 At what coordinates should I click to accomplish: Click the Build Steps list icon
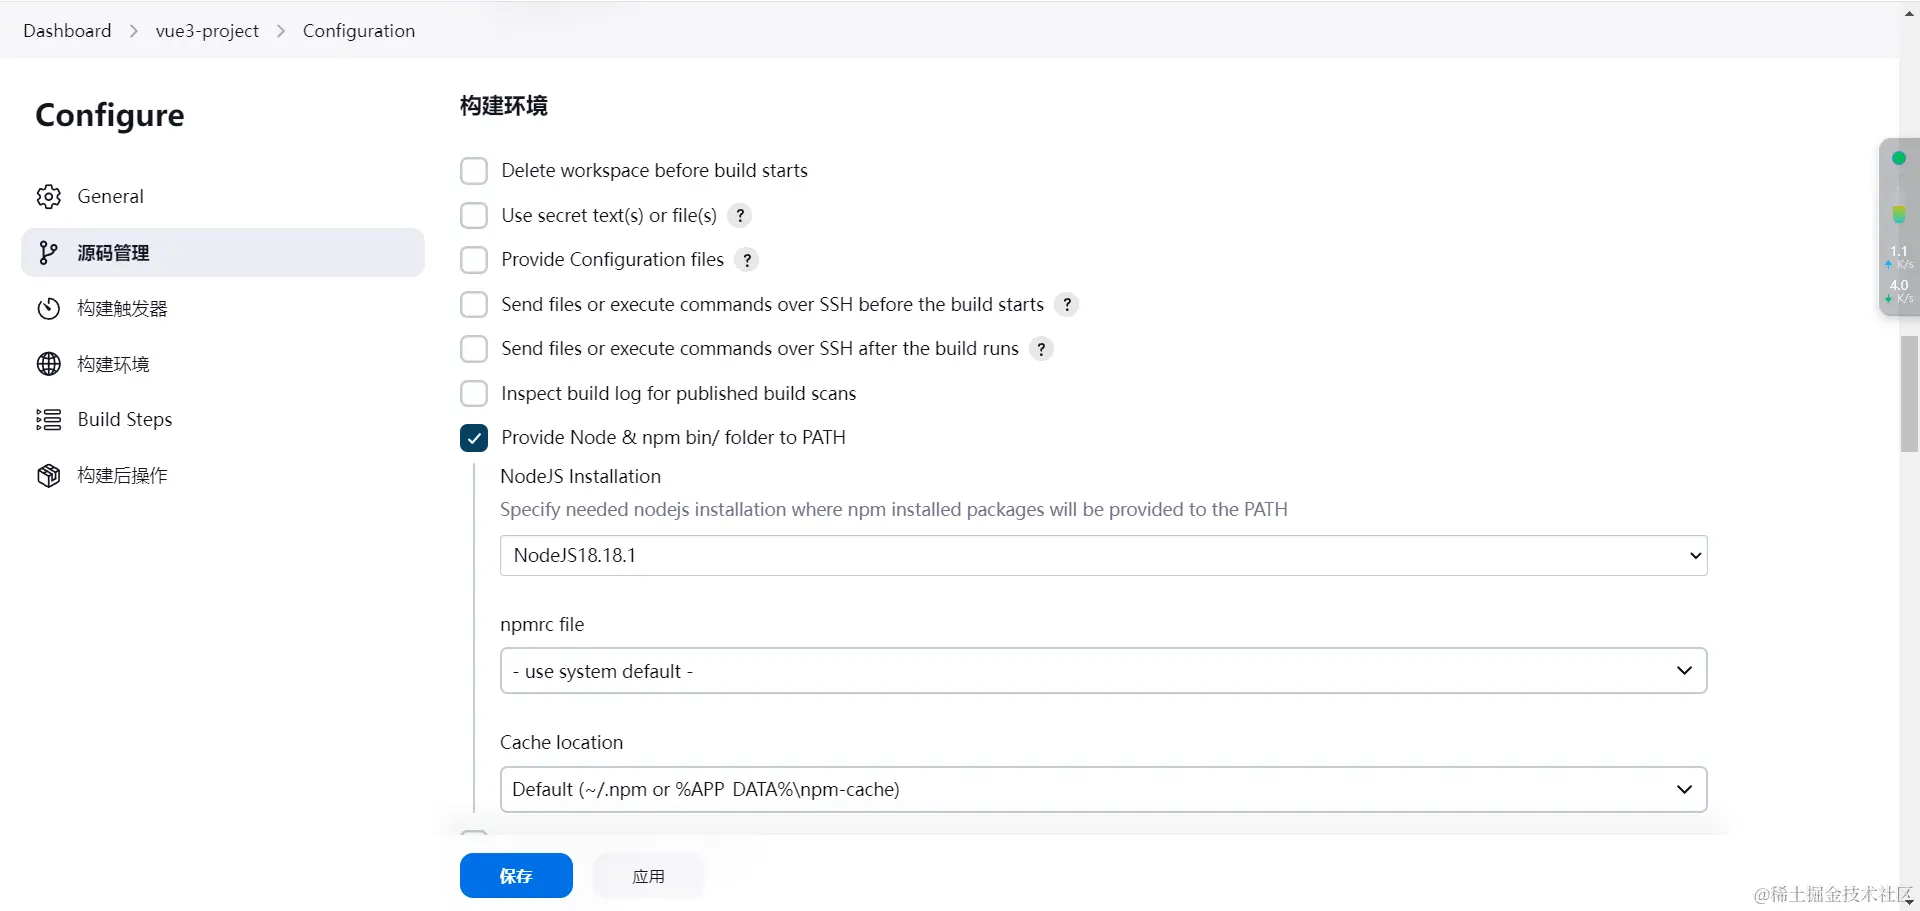pyautogui.click(x=49, y=420)
